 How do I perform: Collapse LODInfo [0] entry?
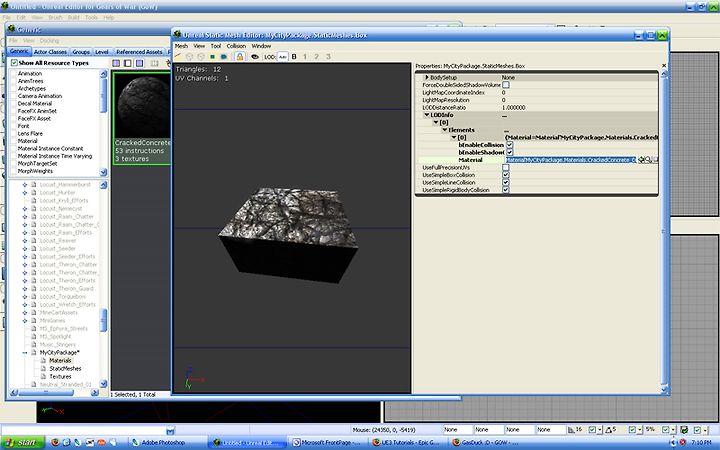pyautogui.click(x=436, y=123)
